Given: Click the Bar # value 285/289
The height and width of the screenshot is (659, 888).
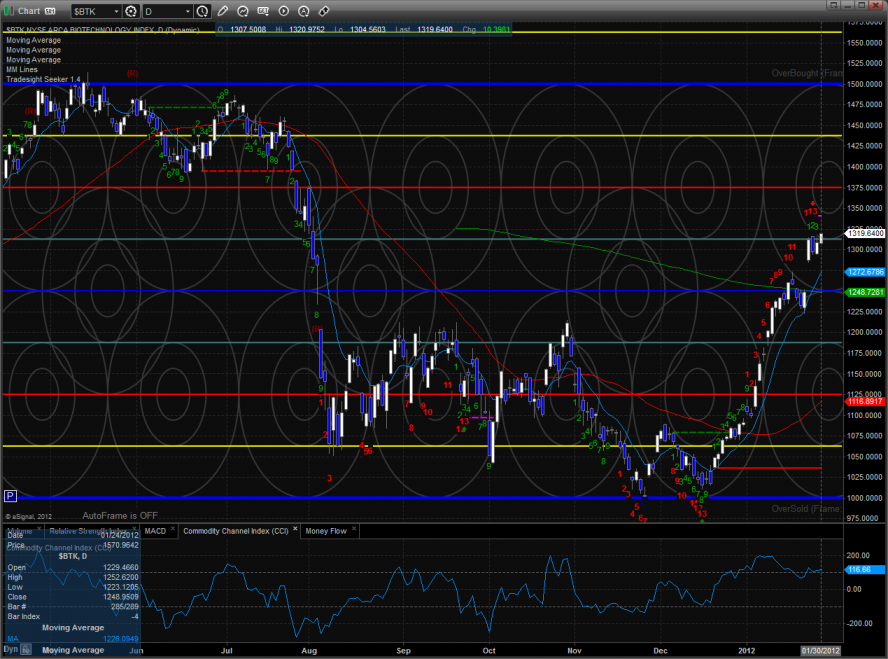Looking at the screenshot, I should pyautogui.click(x=125, y=607).
